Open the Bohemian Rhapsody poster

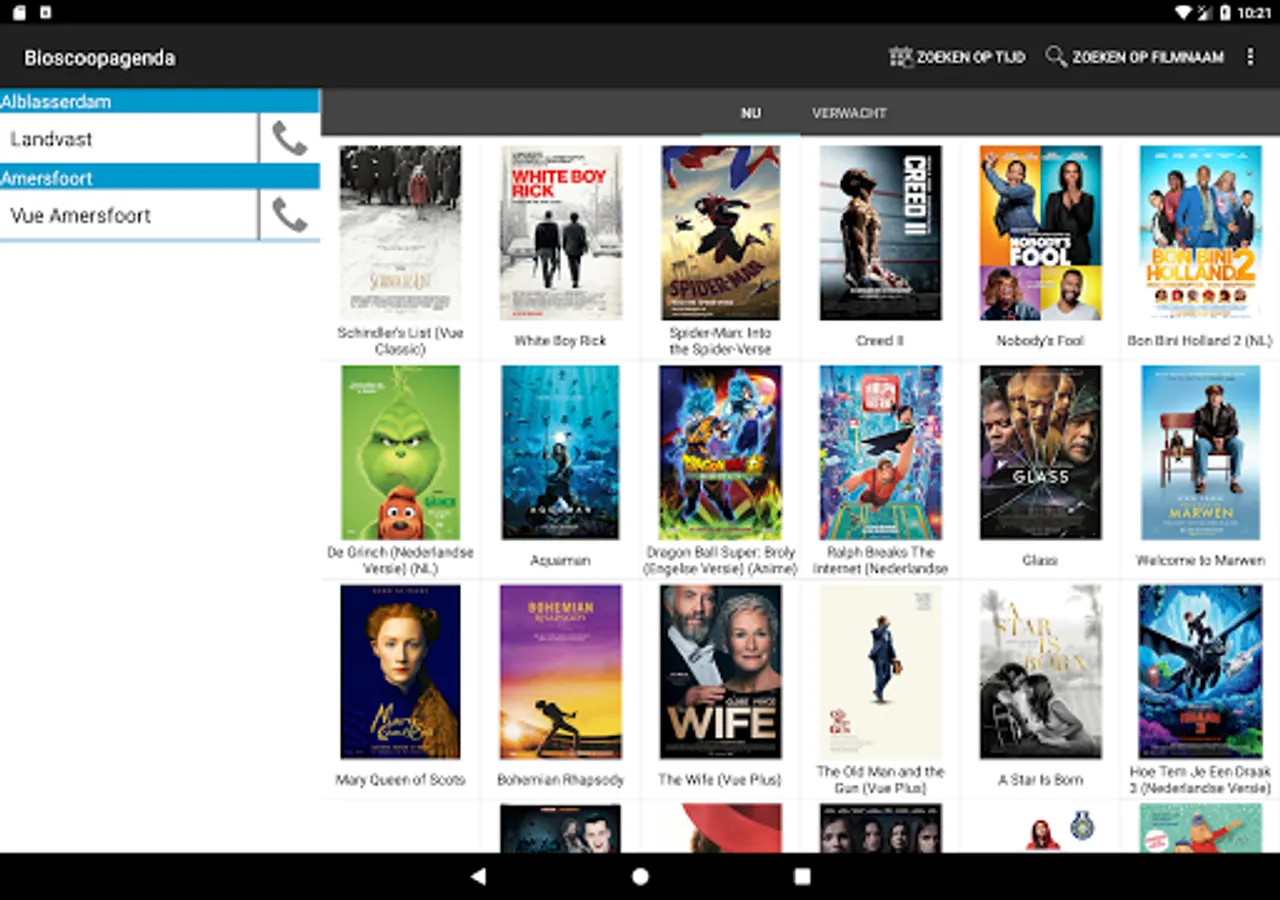tap(561, 672)
